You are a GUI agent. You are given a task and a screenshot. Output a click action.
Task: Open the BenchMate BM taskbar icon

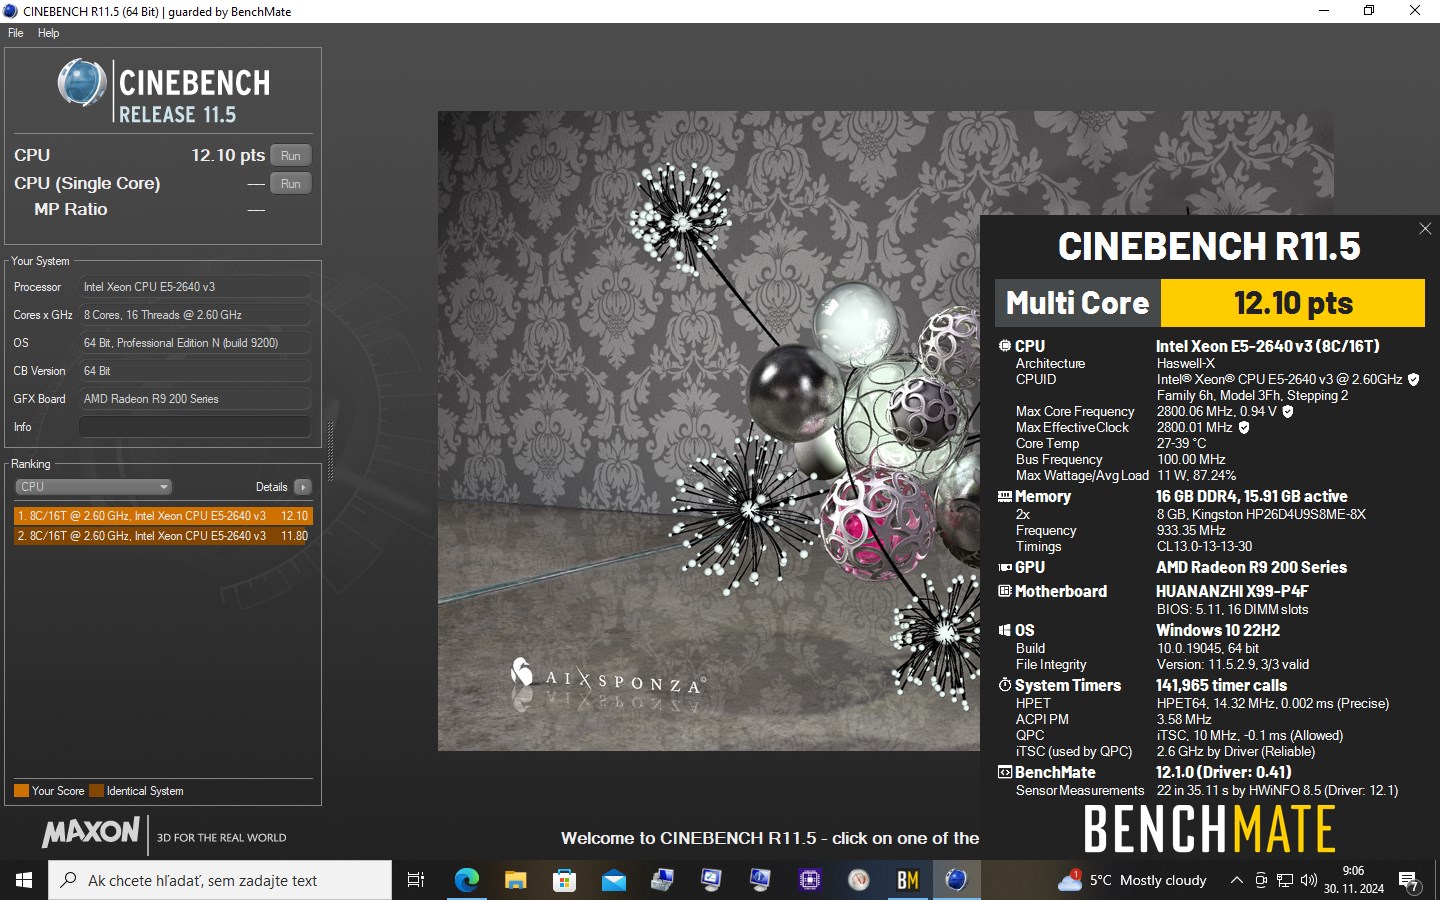(907, 880)
